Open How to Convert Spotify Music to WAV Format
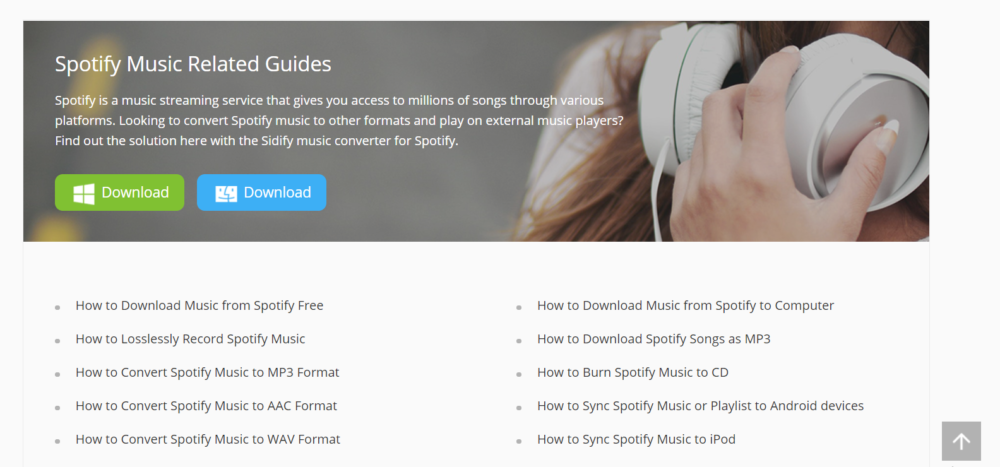The image size is (1000, 467). 208,440
